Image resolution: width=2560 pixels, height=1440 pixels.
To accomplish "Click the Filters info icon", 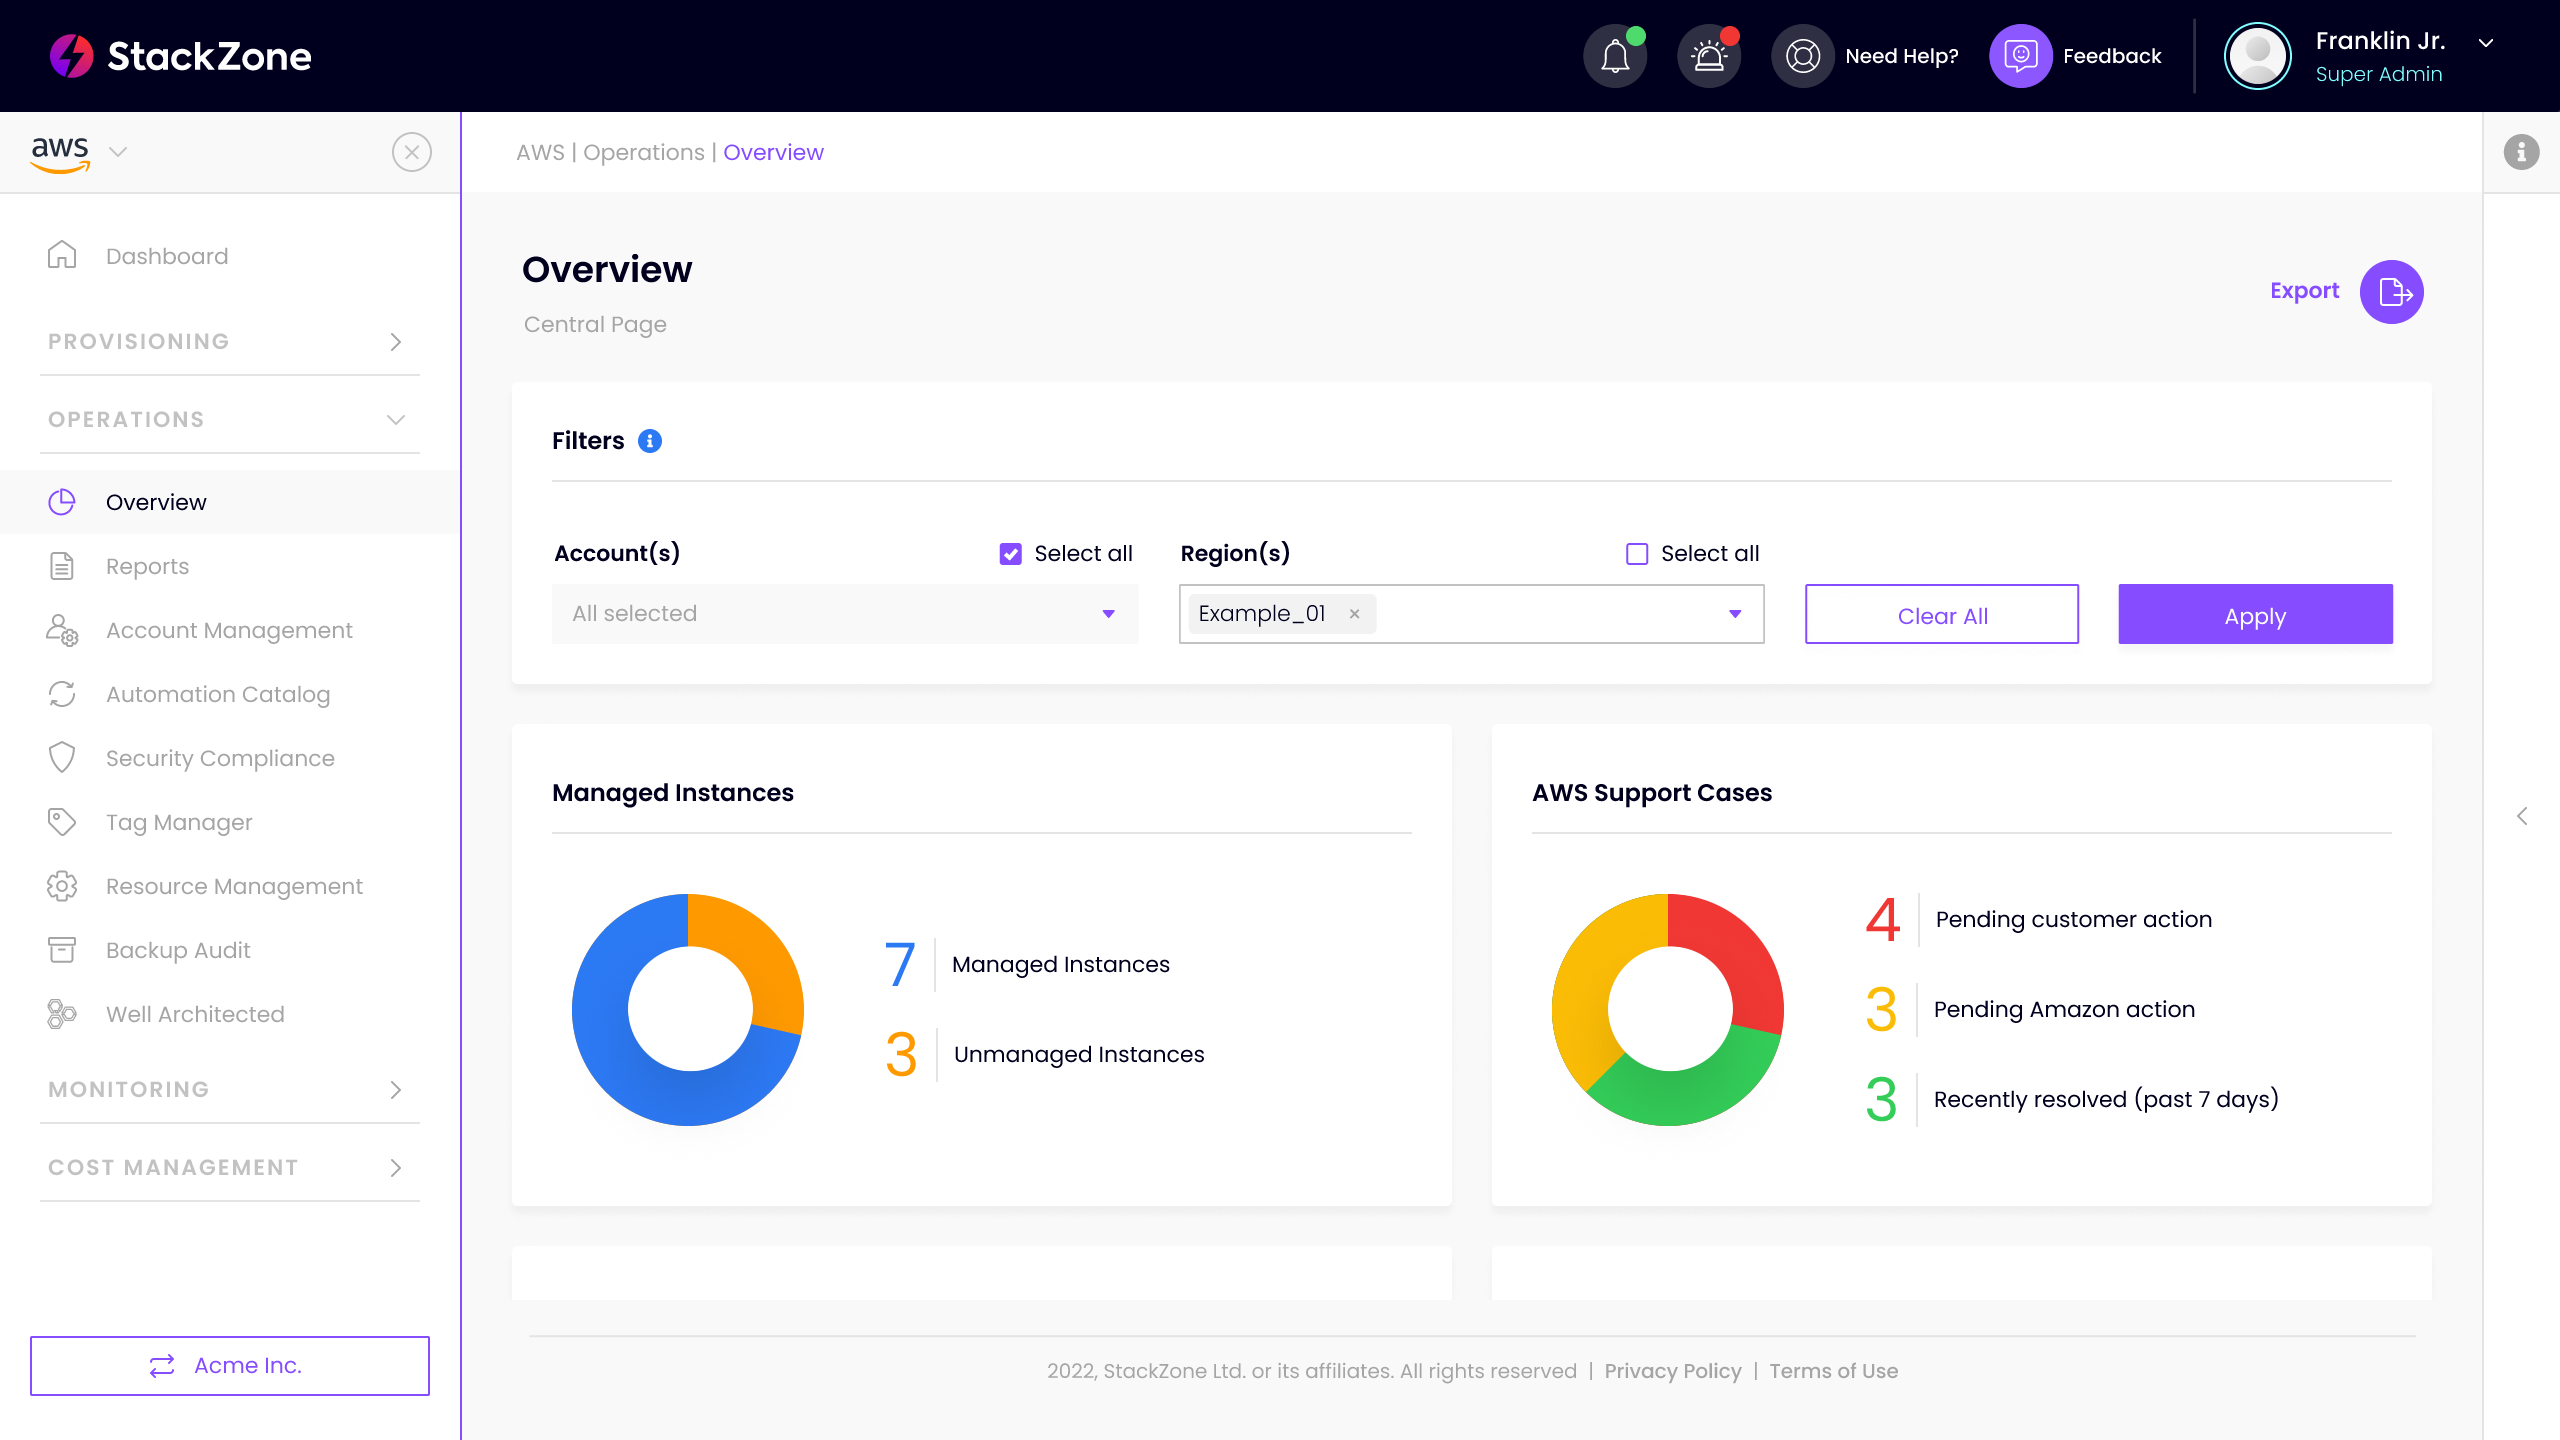I will click(x=650, y=441).
